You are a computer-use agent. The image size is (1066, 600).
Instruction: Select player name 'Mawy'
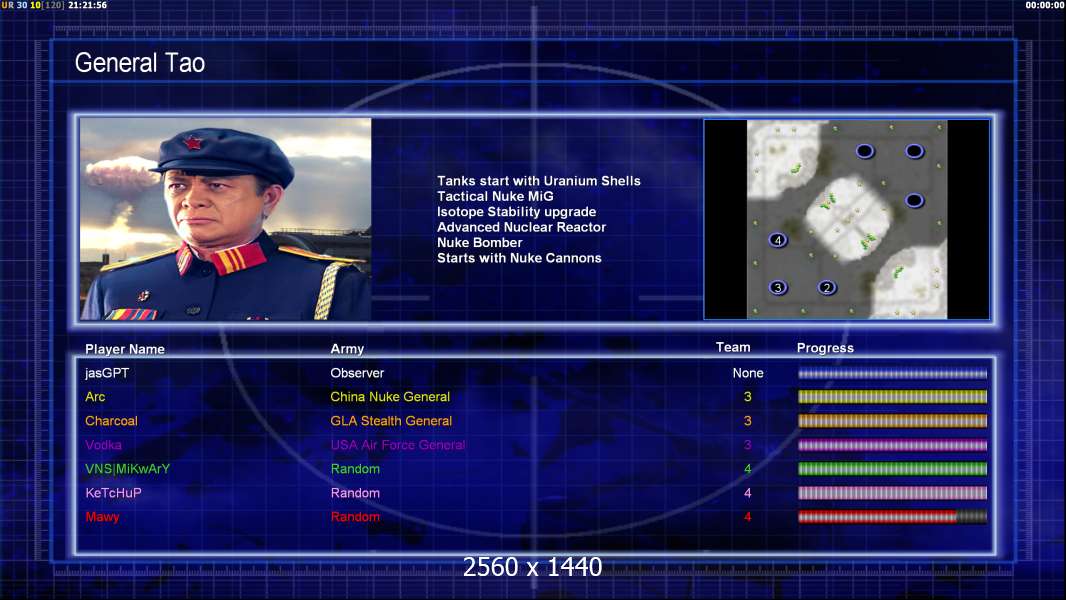pos(102,517)
